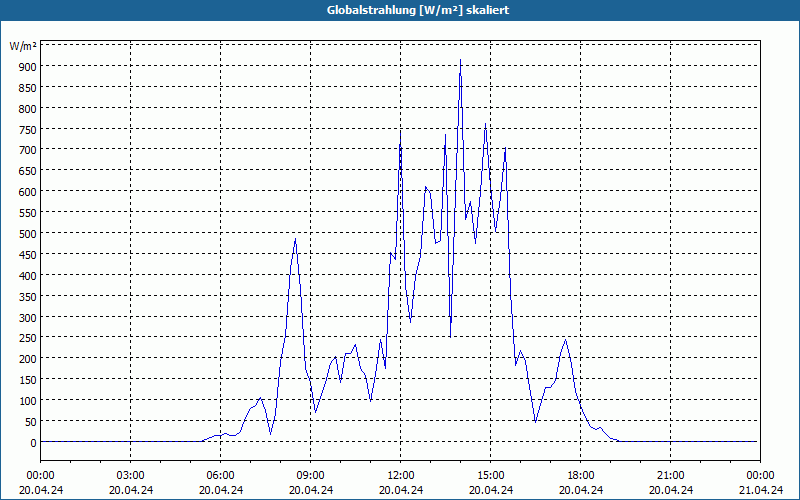Image resolution: width=800 pixels, height=500 pixels.
Task: Select the y-axis value '700'
Action: pos(28,150)
